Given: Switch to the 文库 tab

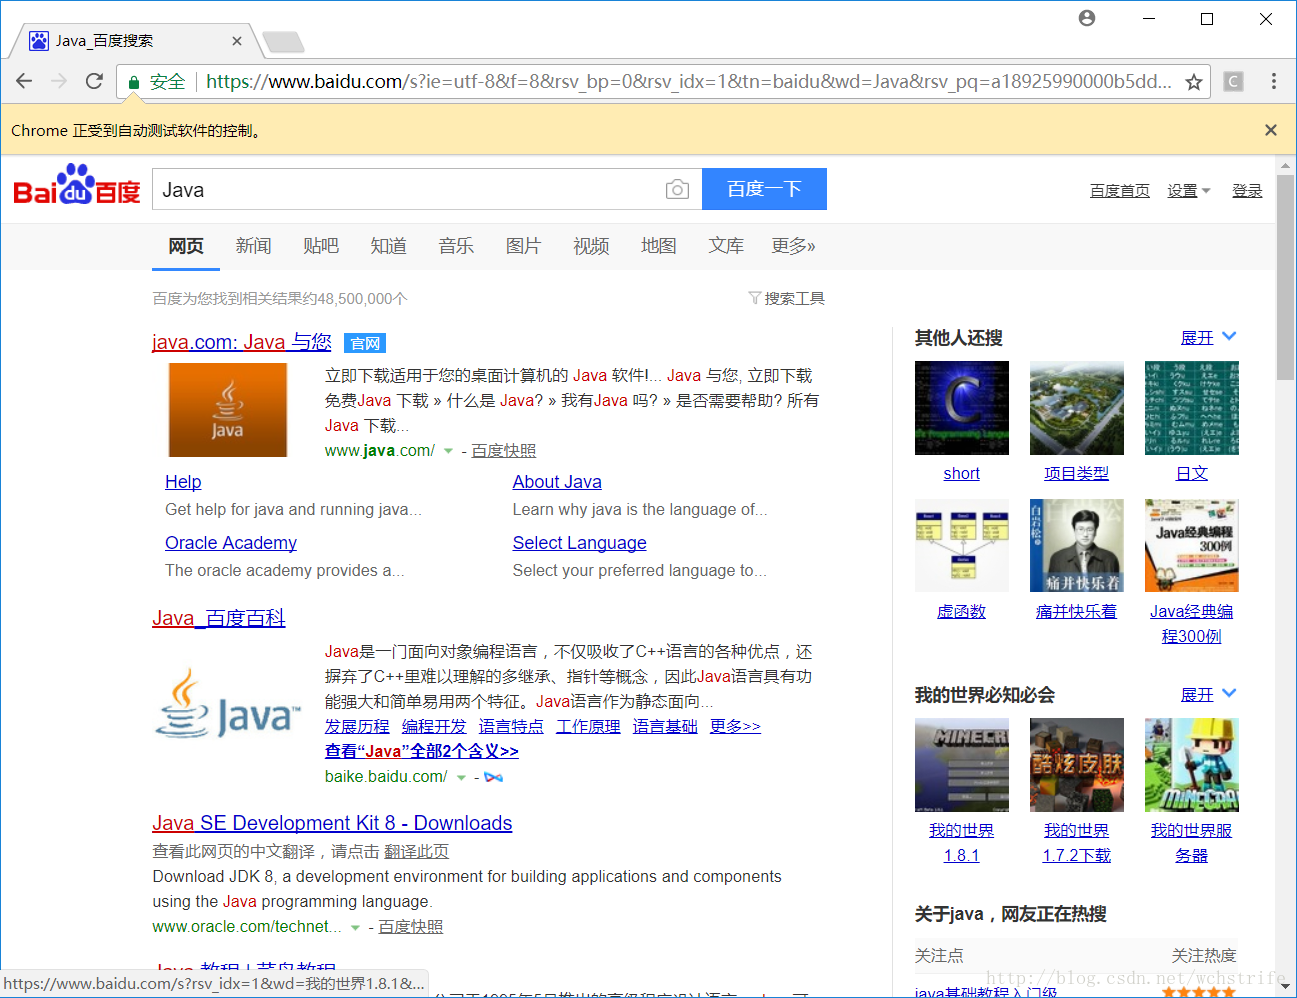Looking at the screenshot, I should click(x=726, y=246).
